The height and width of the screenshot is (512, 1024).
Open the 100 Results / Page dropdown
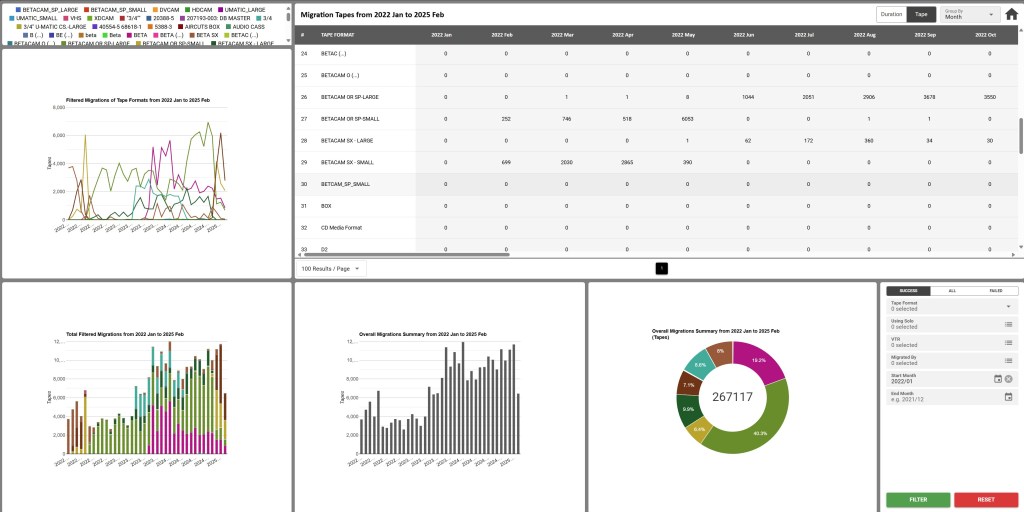(x=331, y=269)
